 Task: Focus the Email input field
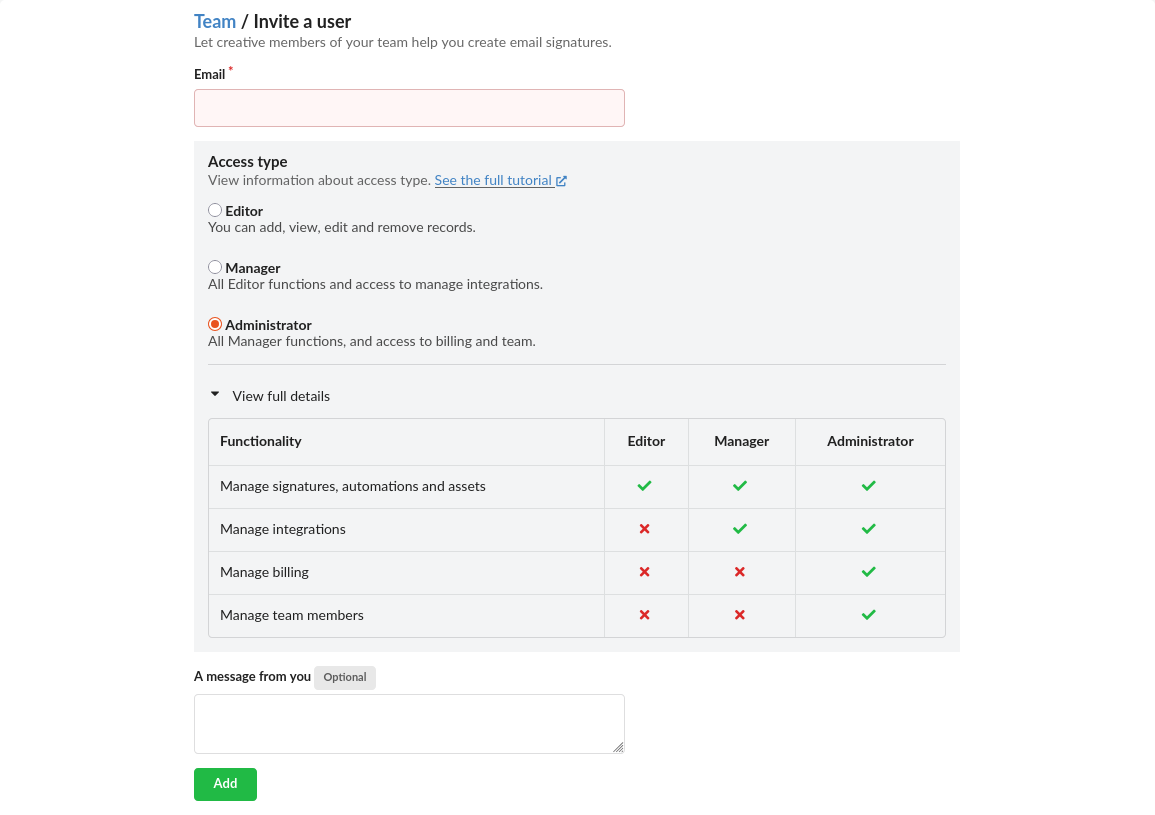click(x=409, y=108)
